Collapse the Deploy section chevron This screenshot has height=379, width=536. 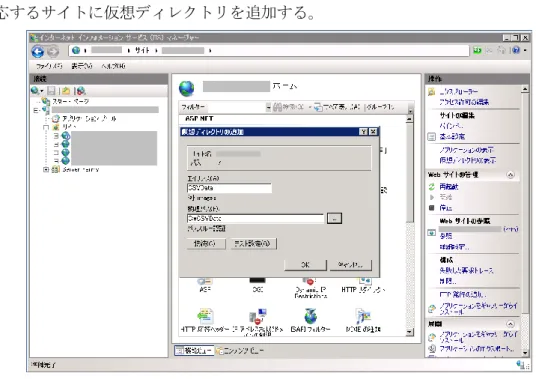pyautogui.click(x=510, y=324)
